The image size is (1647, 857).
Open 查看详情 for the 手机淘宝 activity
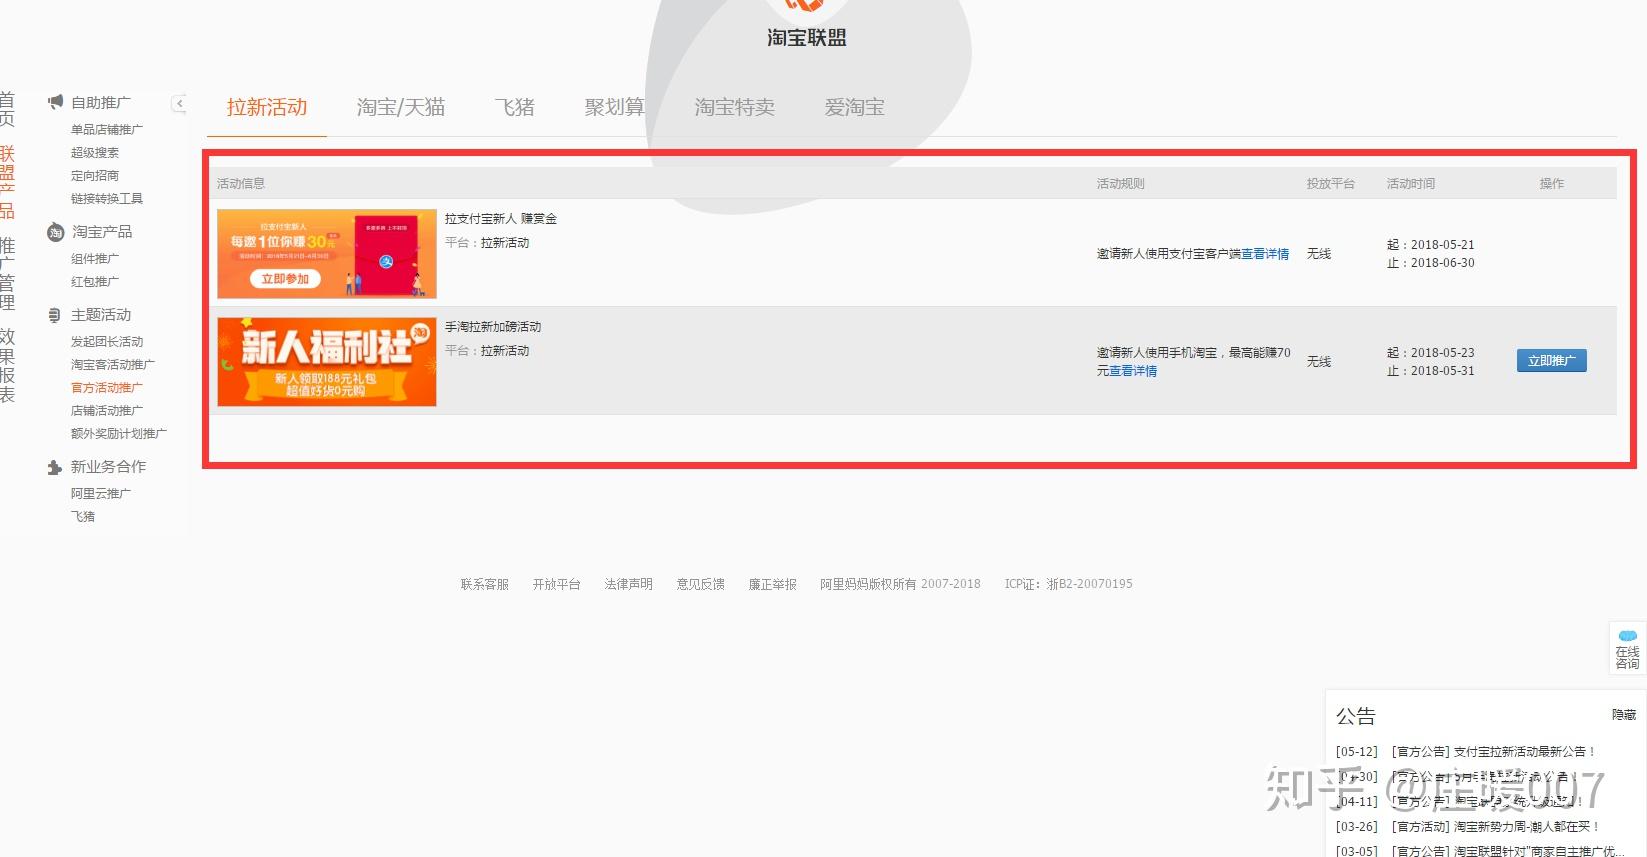(1133, 371)
